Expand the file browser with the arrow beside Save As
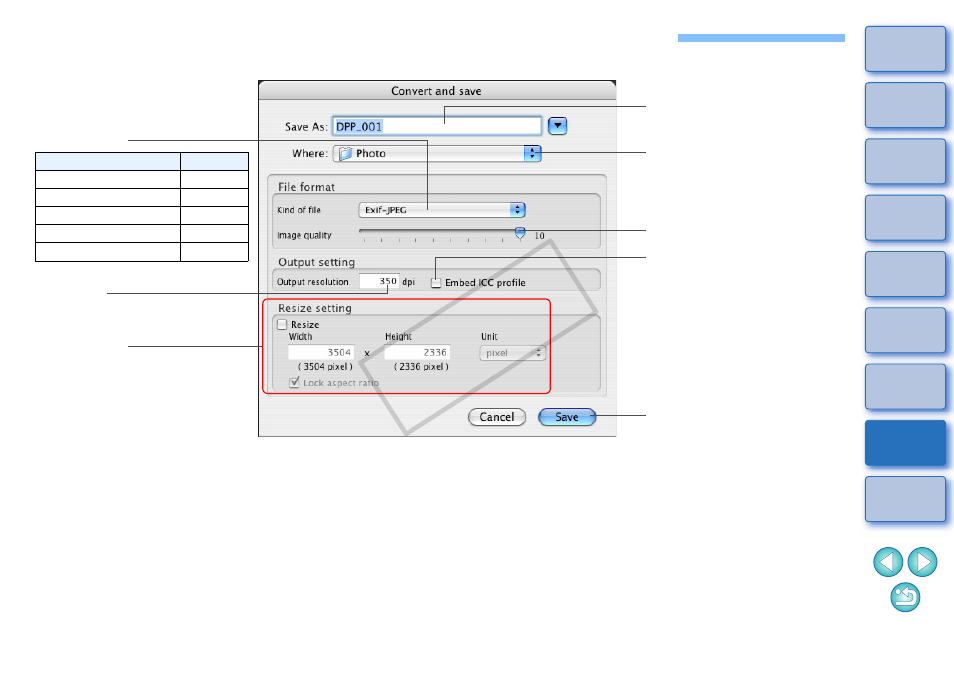The image size is (954, 674). click(x=557, y=126)
